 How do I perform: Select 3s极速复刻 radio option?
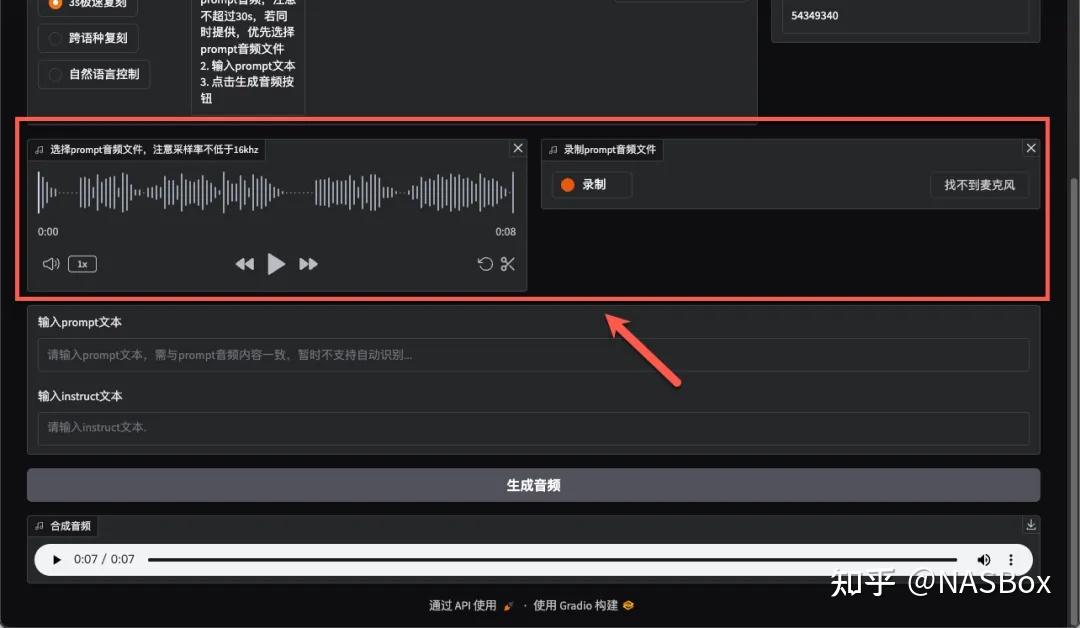56,3
